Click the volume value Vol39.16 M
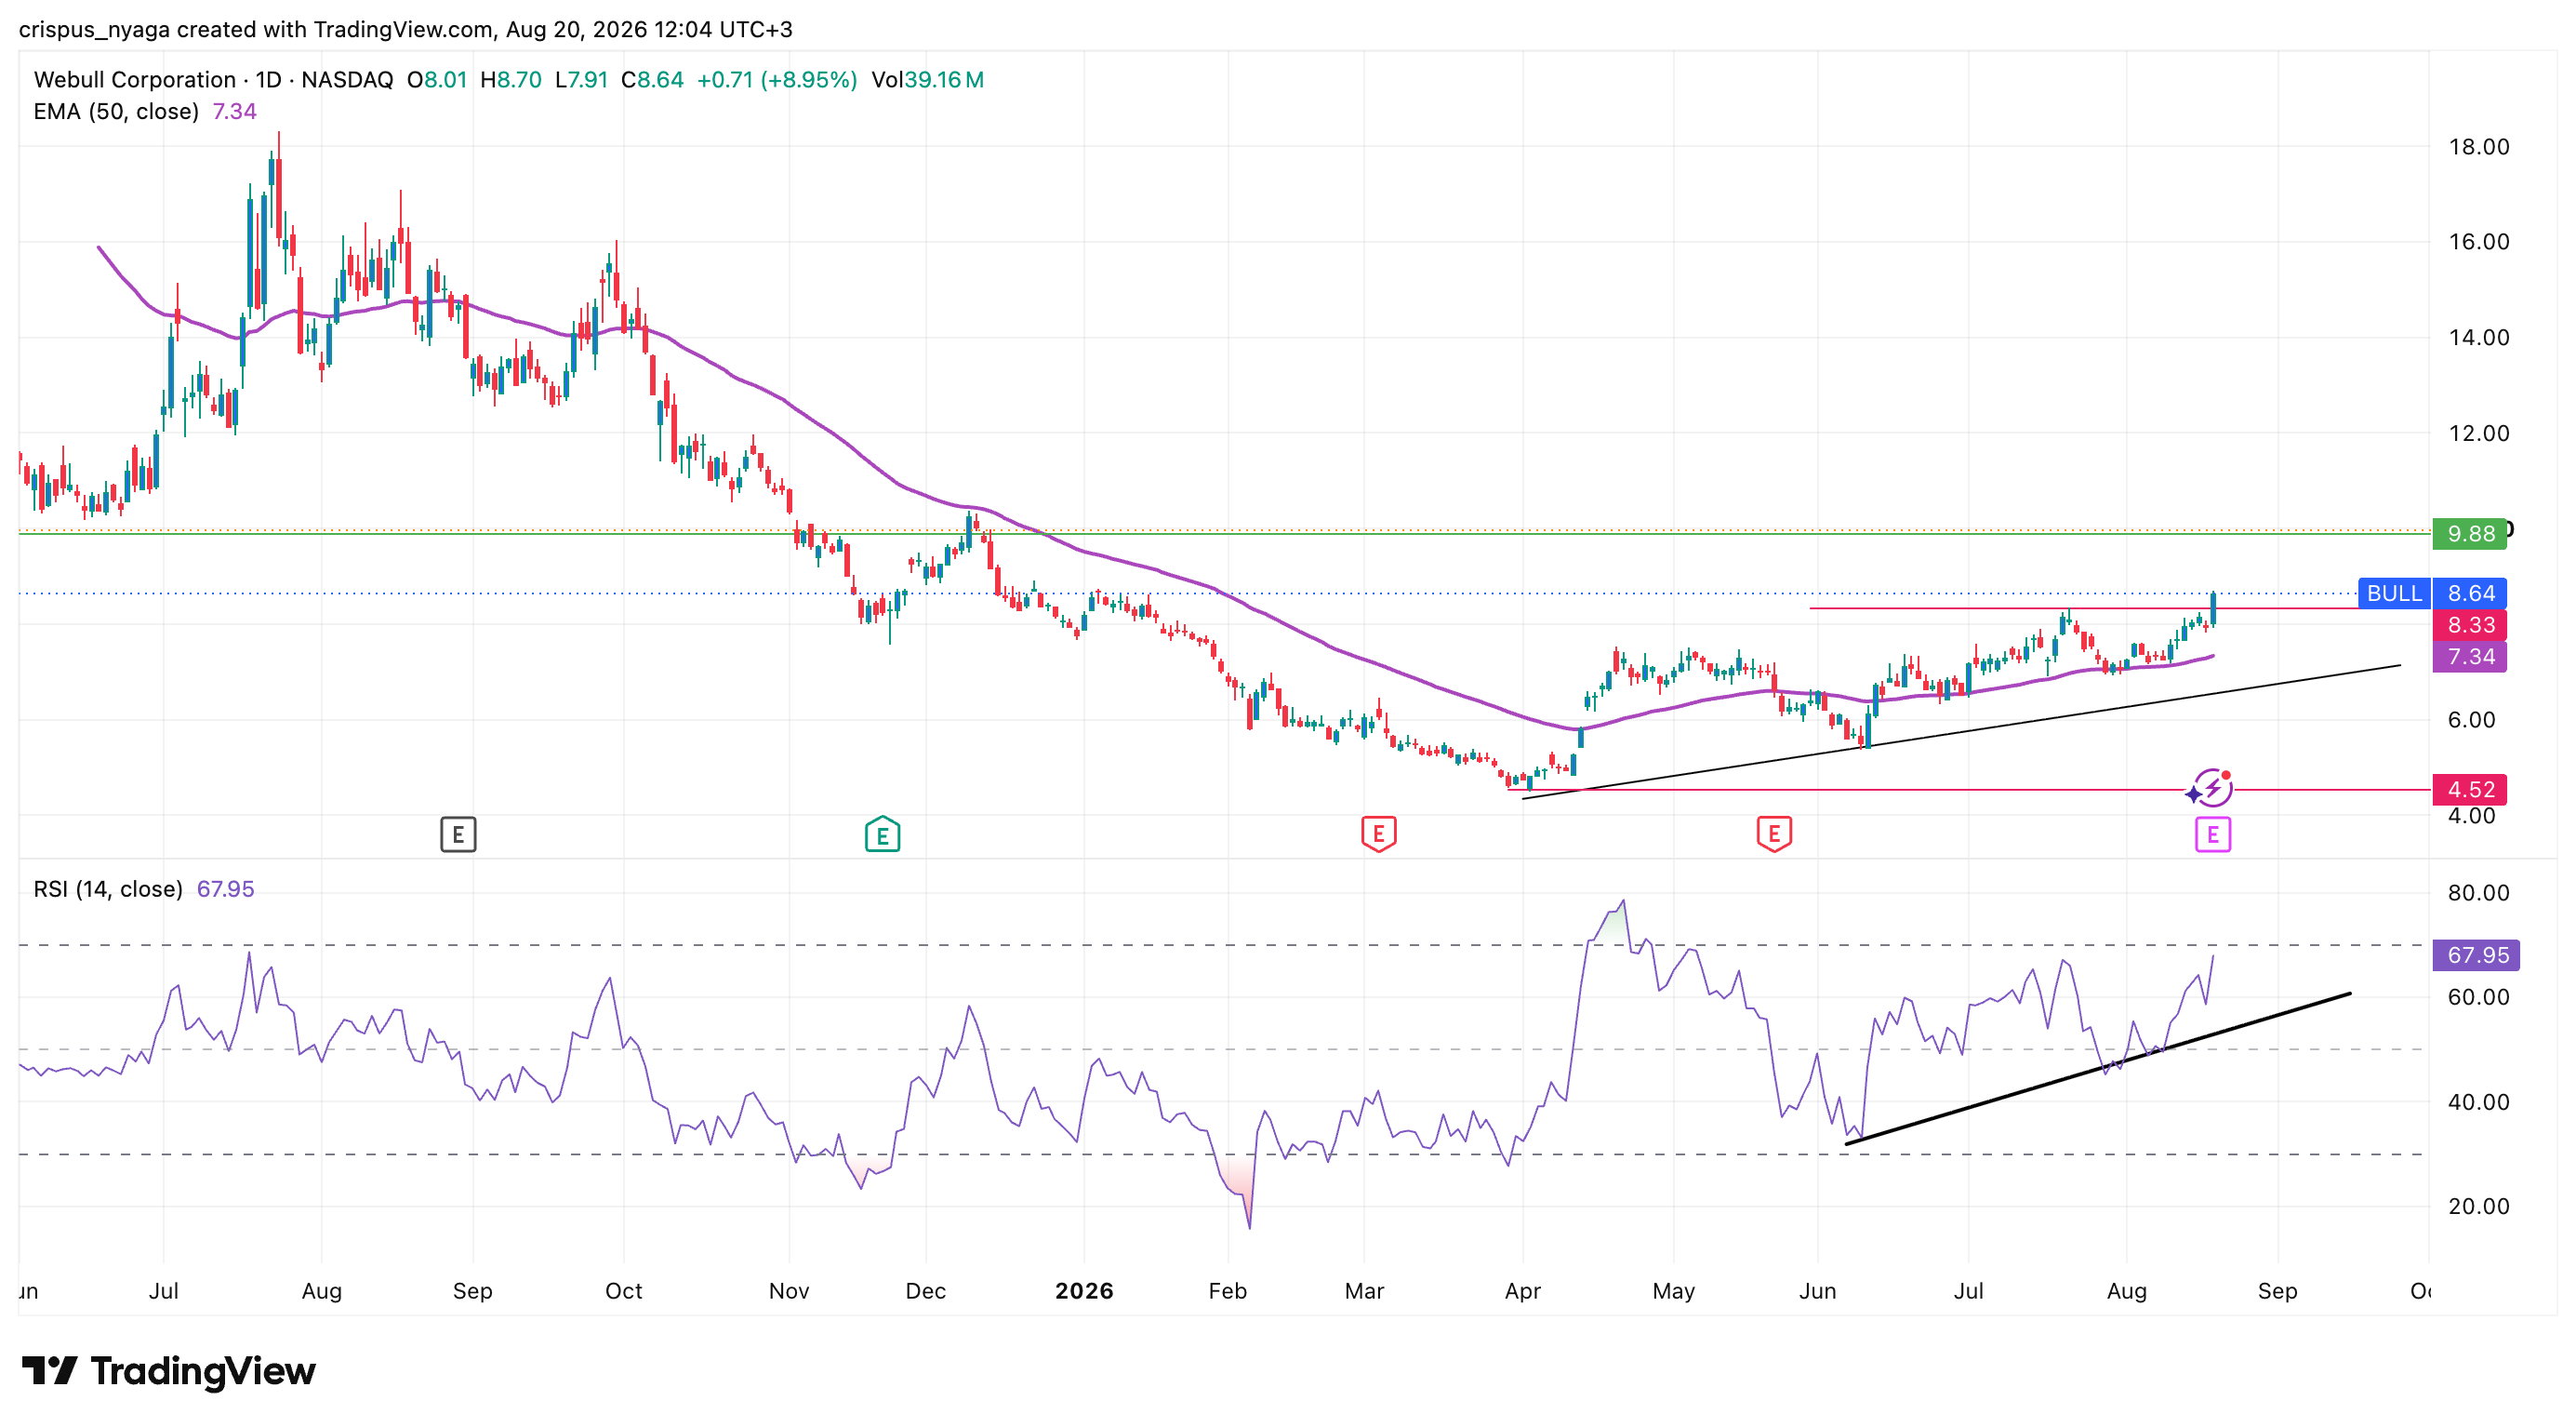Viewport: 2576px width, 1427px height. tap(928, 80)
